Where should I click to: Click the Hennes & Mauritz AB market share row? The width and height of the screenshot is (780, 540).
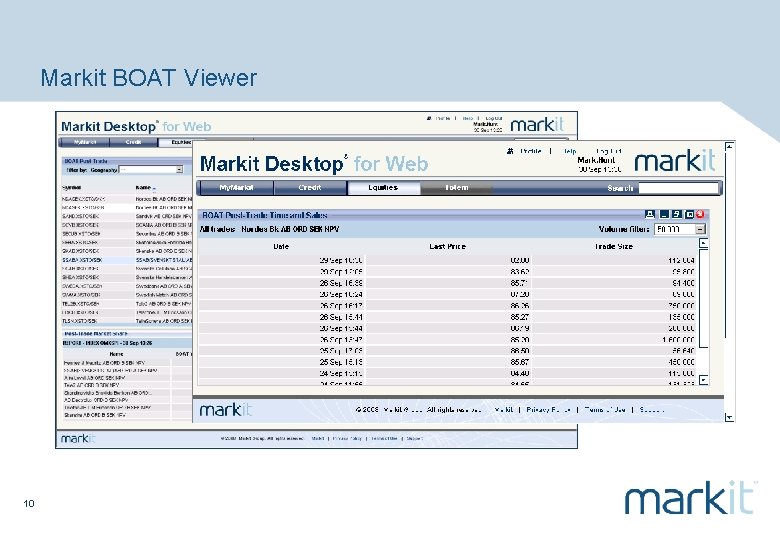coord(127,363)
